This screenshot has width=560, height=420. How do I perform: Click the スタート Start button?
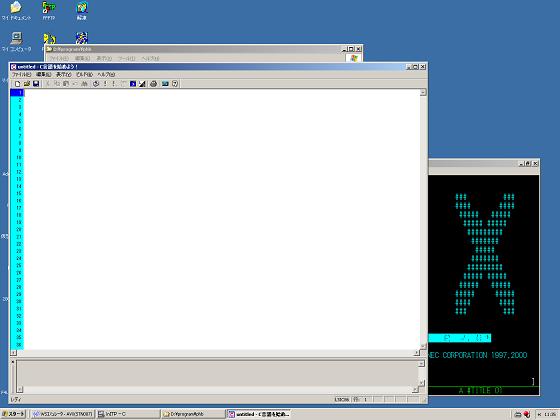(14, 414)
